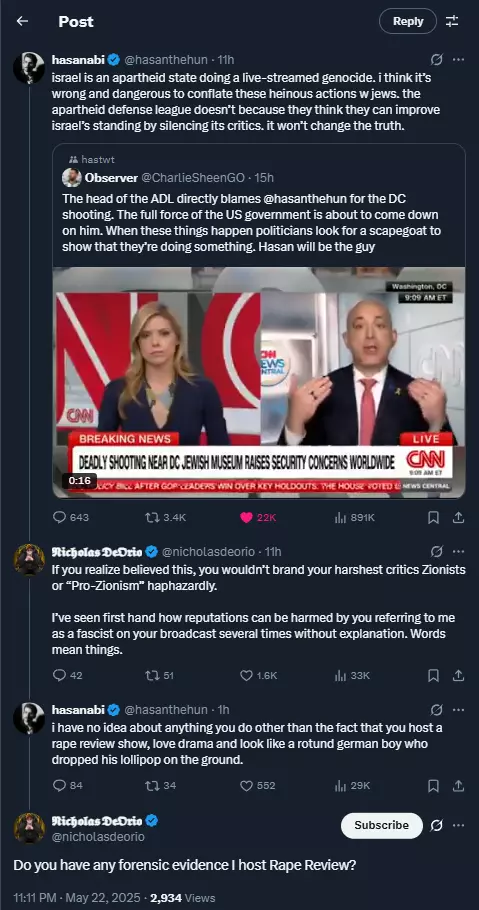Share hasanabi's top post
479x910 pixels.
458,518
